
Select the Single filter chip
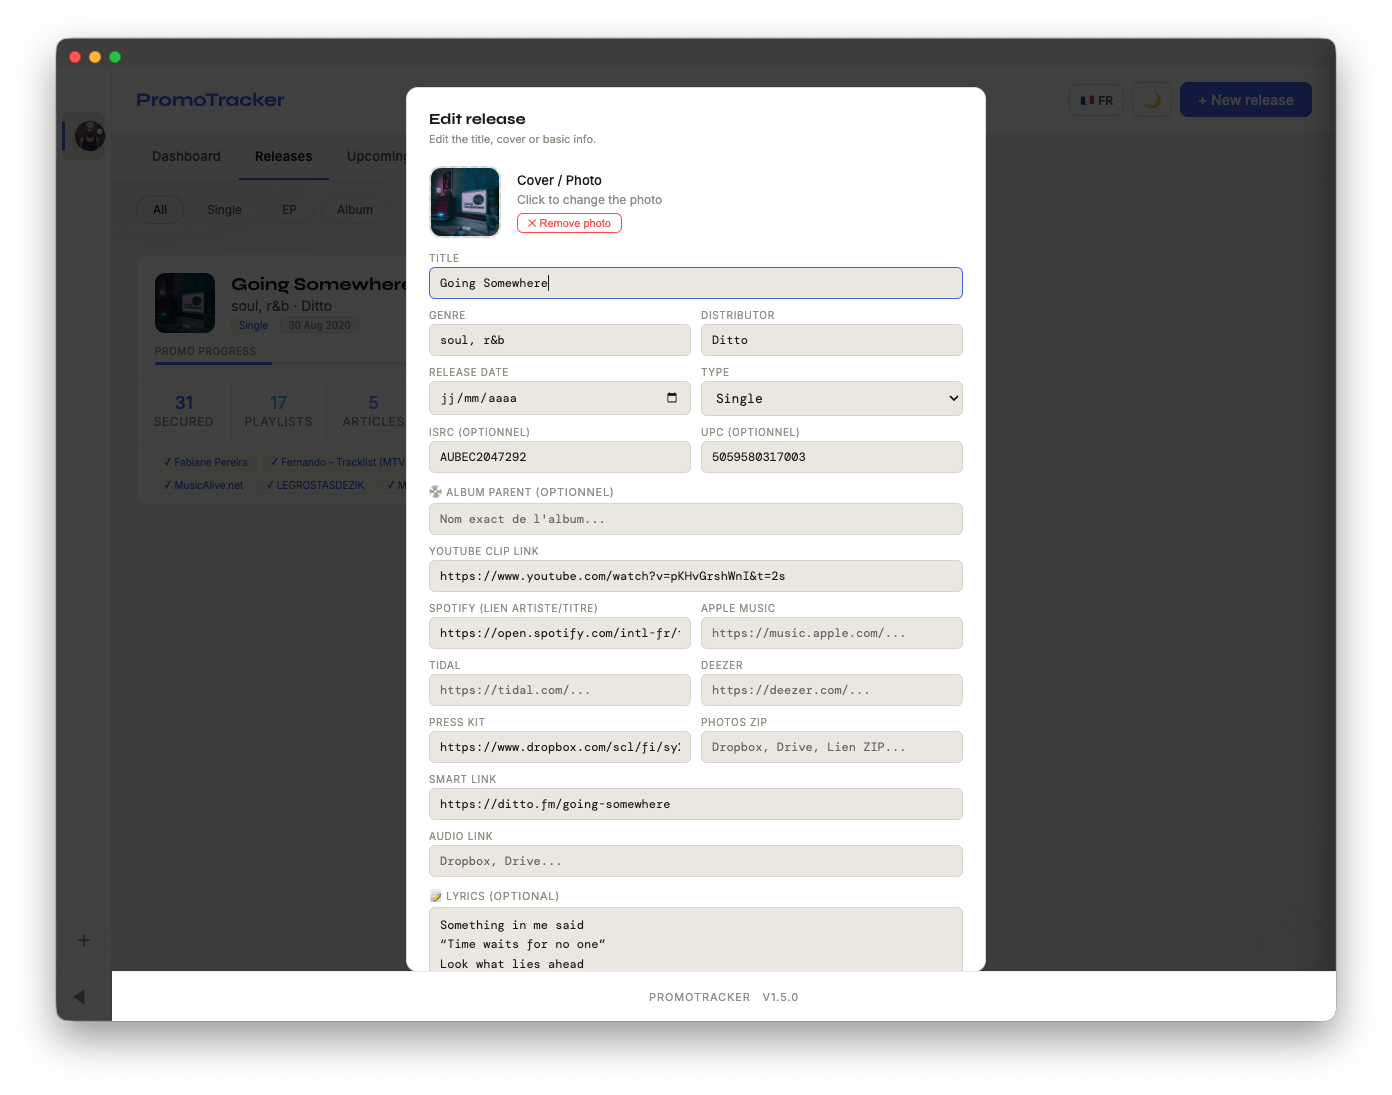pyautogui.click(x=224, y=210)
